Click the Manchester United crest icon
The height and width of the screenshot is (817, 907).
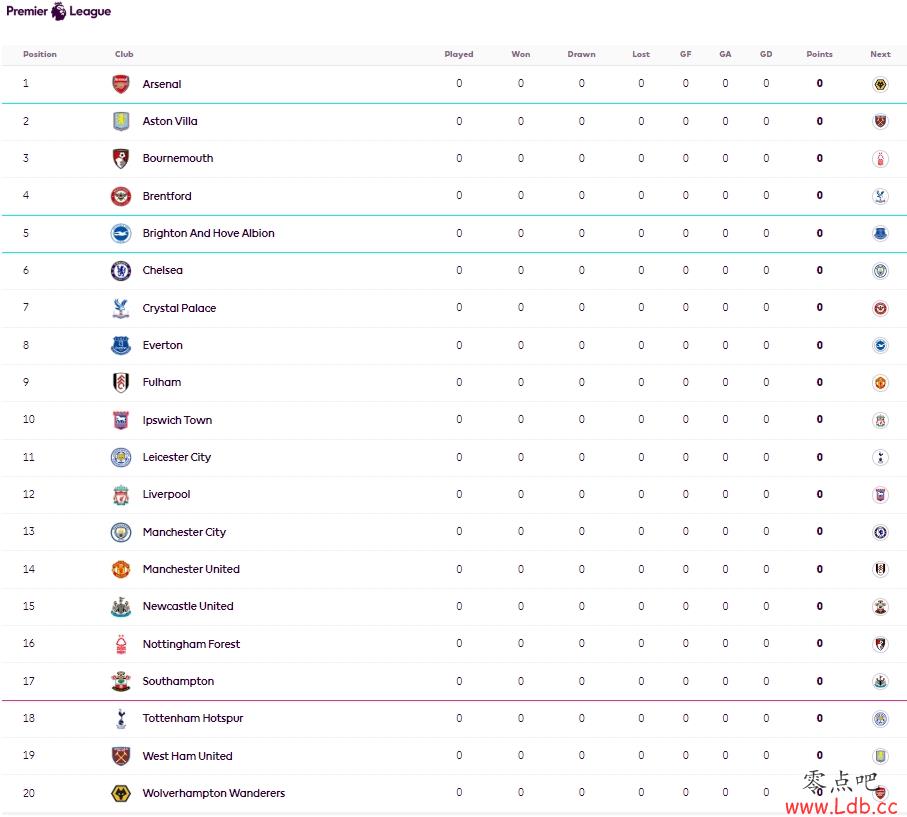point(121,569)
